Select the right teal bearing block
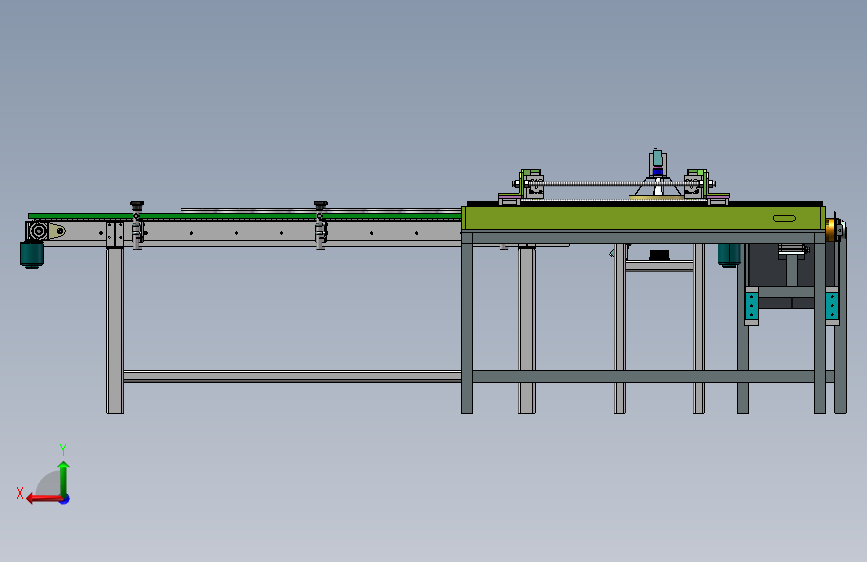Screen dimensions: 867x562 [x=832, y=306]
